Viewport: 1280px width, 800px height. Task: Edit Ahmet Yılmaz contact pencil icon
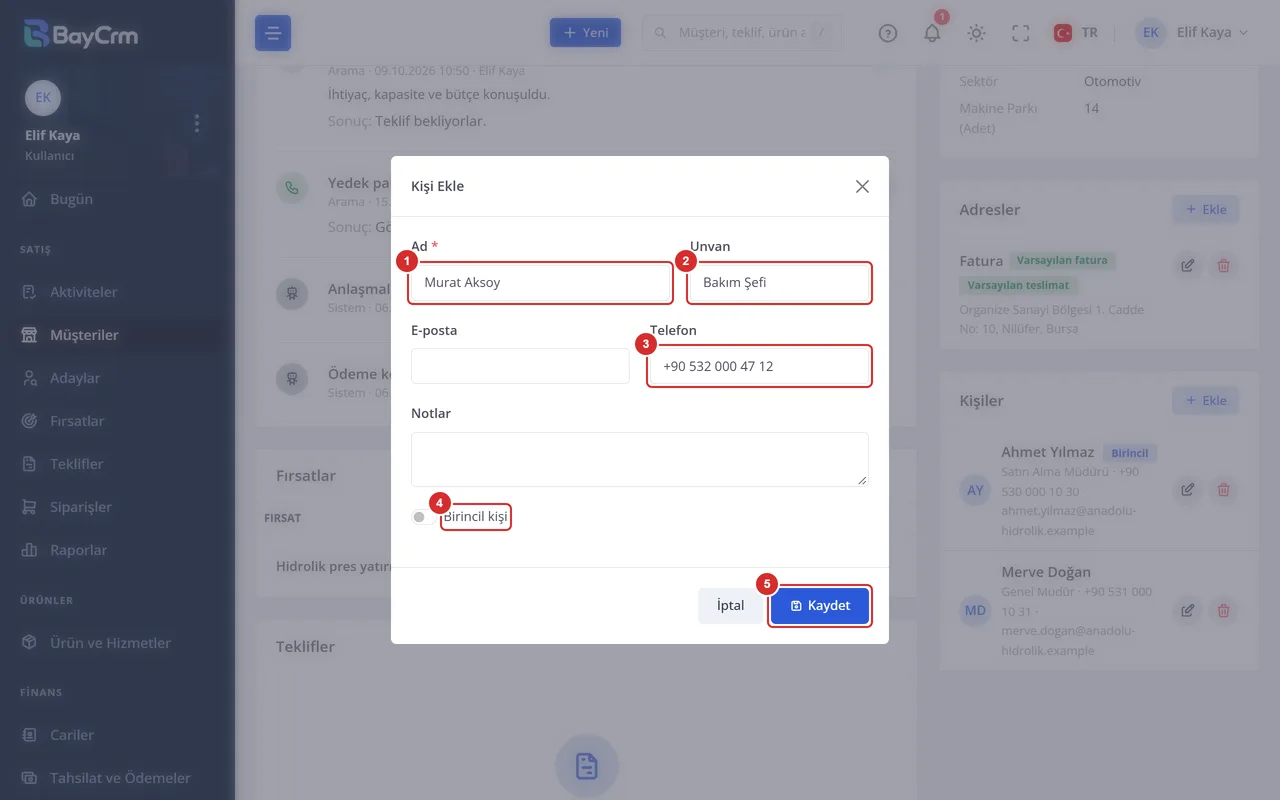coord(1187,490)
